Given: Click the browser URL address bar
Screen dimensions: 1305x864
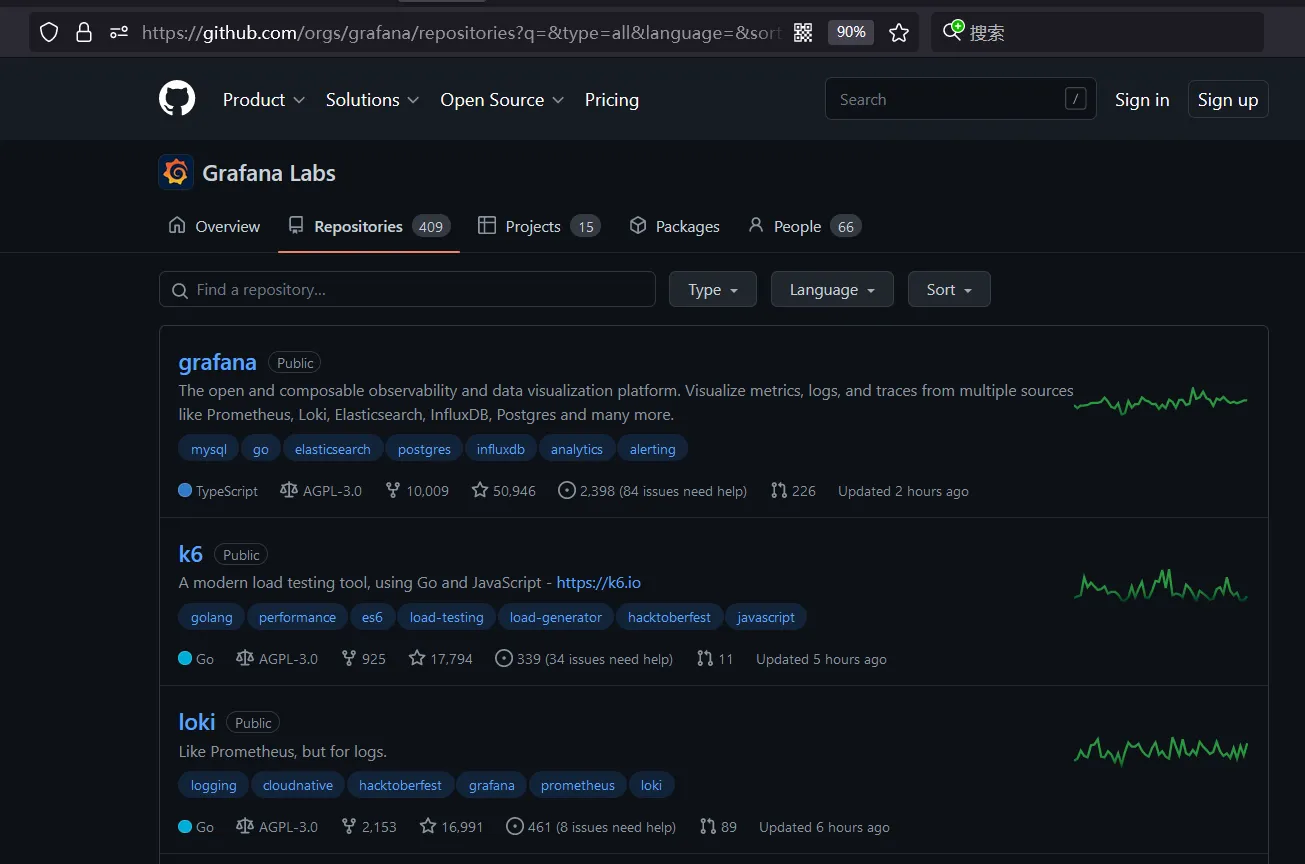Looking at the screenshot, I should tap(460, 32).
